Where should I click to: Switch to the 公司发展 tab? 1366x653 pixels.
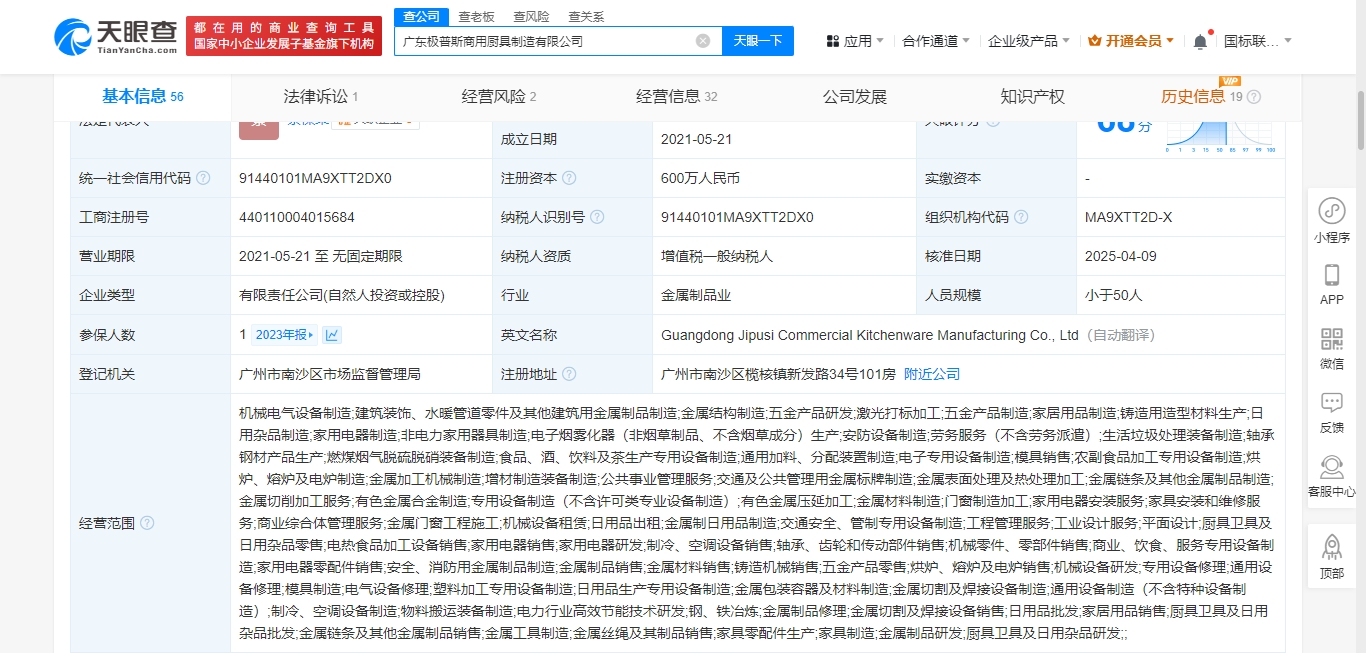tap(855, 97)
